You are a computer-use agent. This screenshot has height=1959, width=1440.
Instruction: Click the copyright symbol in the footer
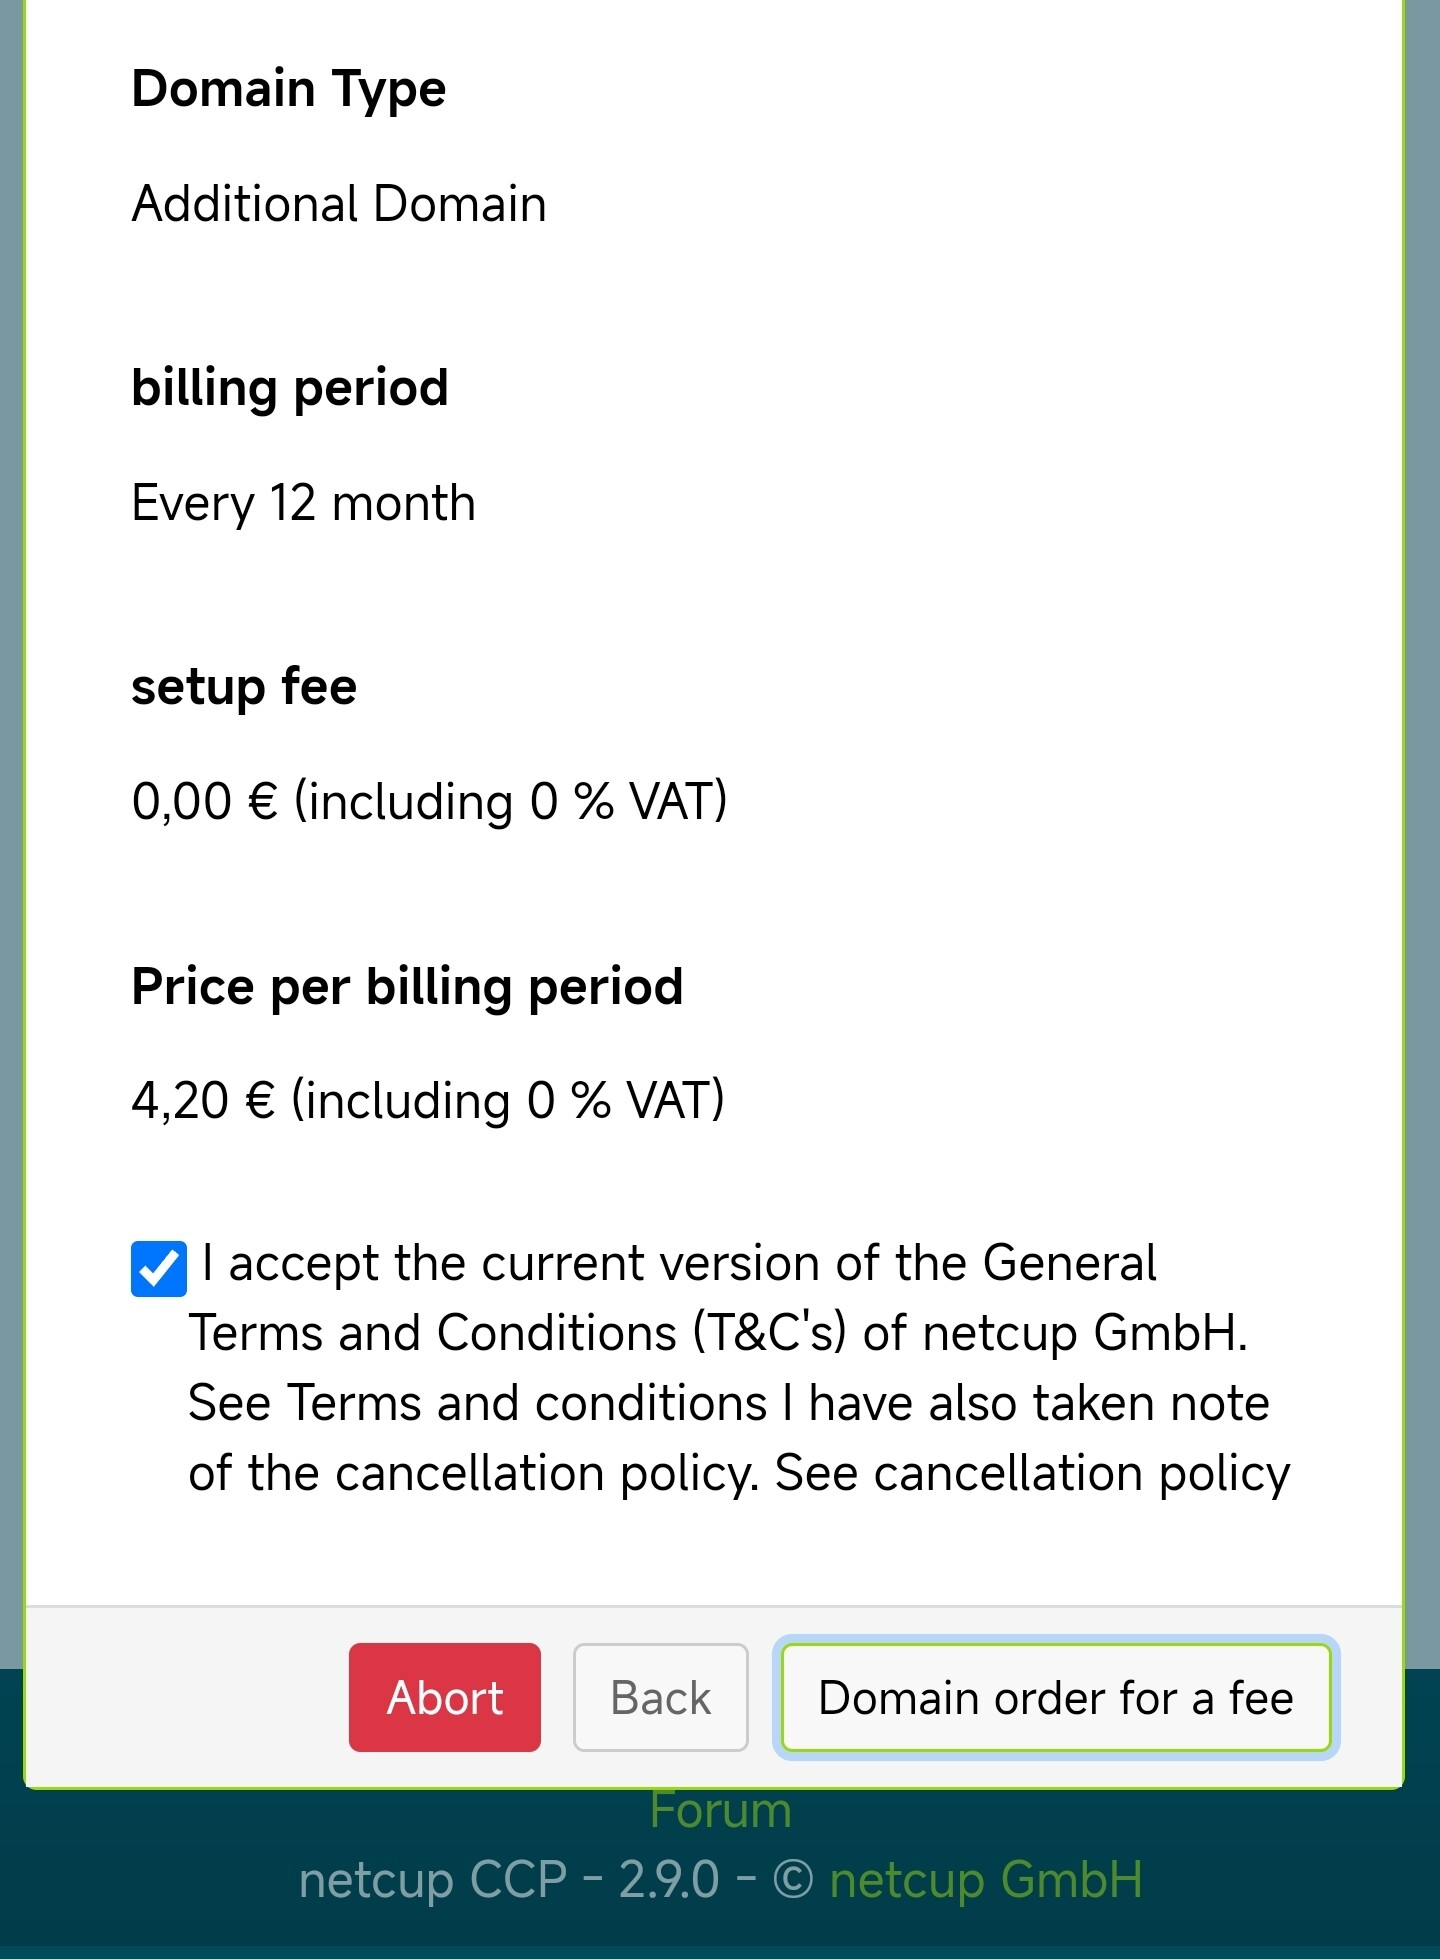pyautogui.click(x=793, y=1880)
